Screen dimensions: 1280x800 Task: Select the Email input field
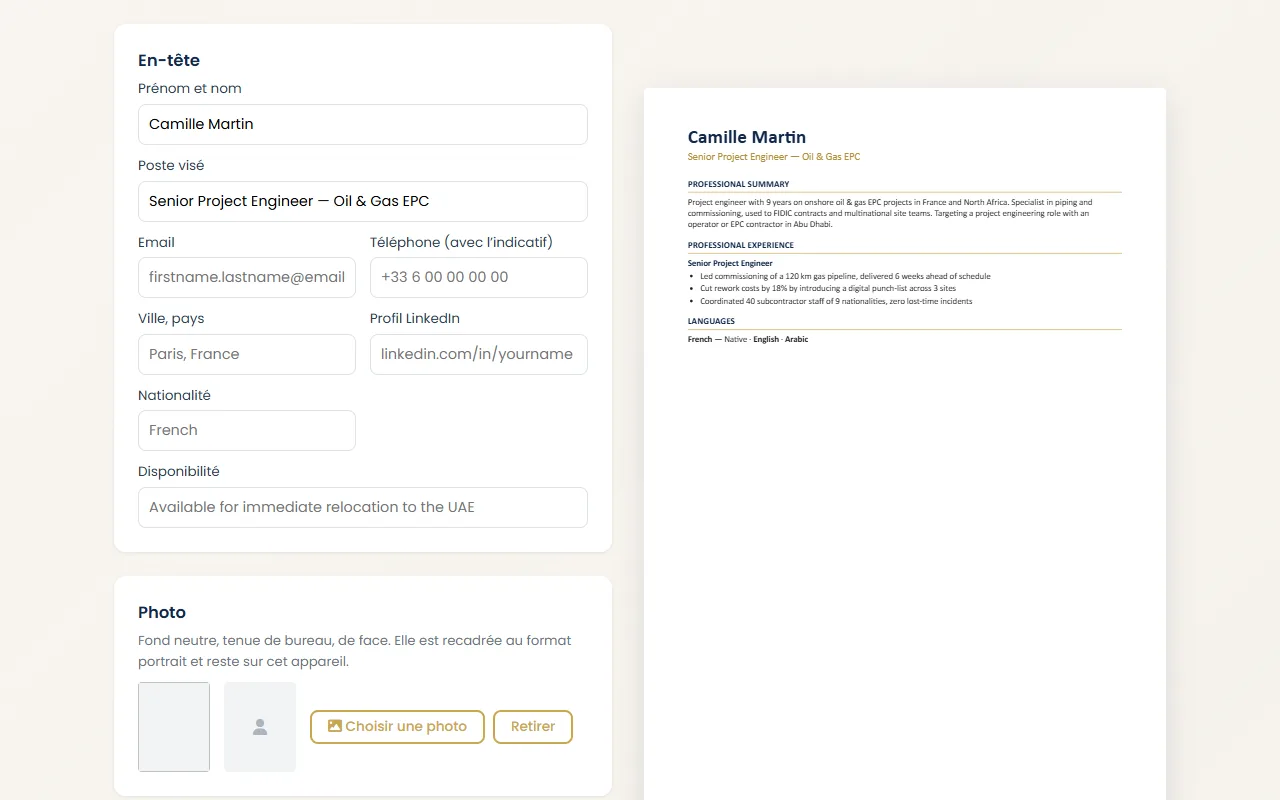[x=247, y=277]
